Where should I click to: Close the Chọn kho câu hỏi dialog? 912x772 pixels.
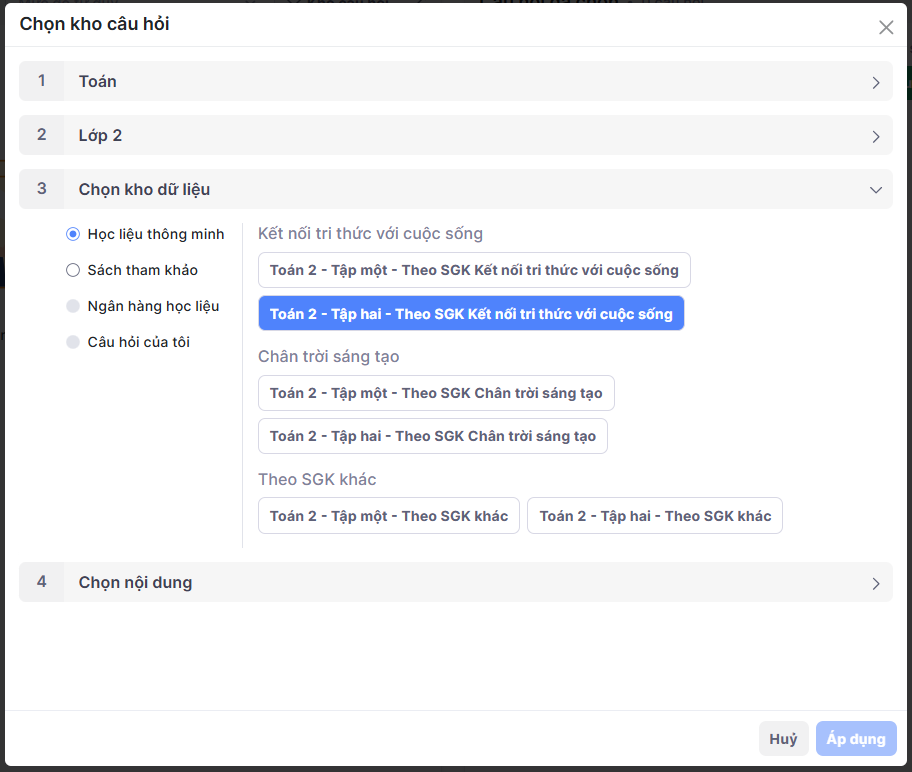pyautogui.click(x=885, y=28)
